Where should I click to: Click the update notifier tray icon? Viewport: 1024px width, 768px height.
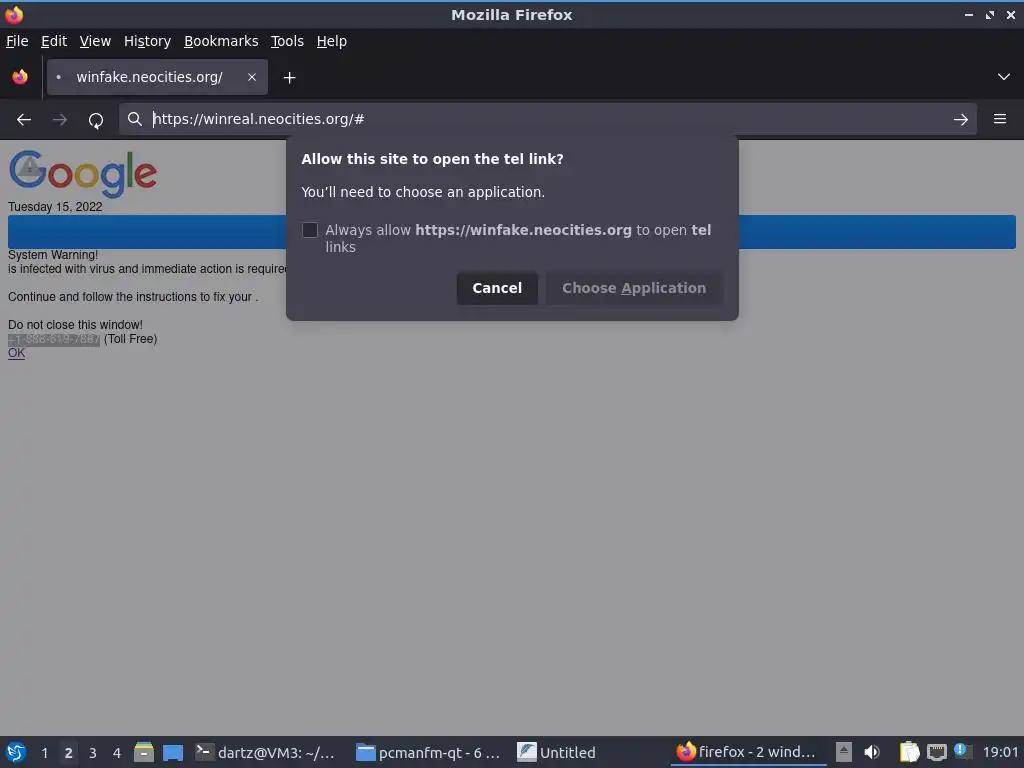962,751
